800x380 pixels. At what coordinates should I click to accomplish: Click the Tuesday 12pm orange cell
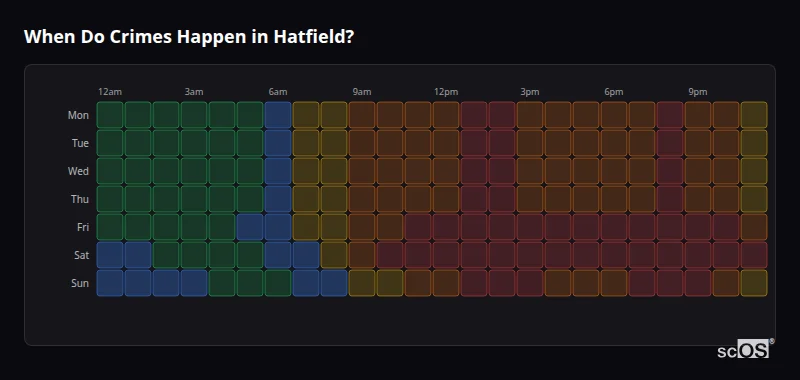tap(445, 143)
